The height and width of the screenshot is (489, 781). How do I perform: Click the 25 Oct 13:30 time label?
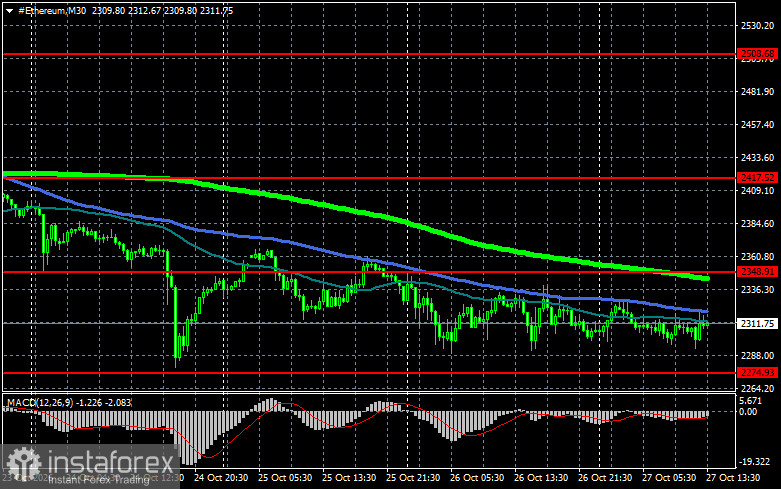point(349,478)
